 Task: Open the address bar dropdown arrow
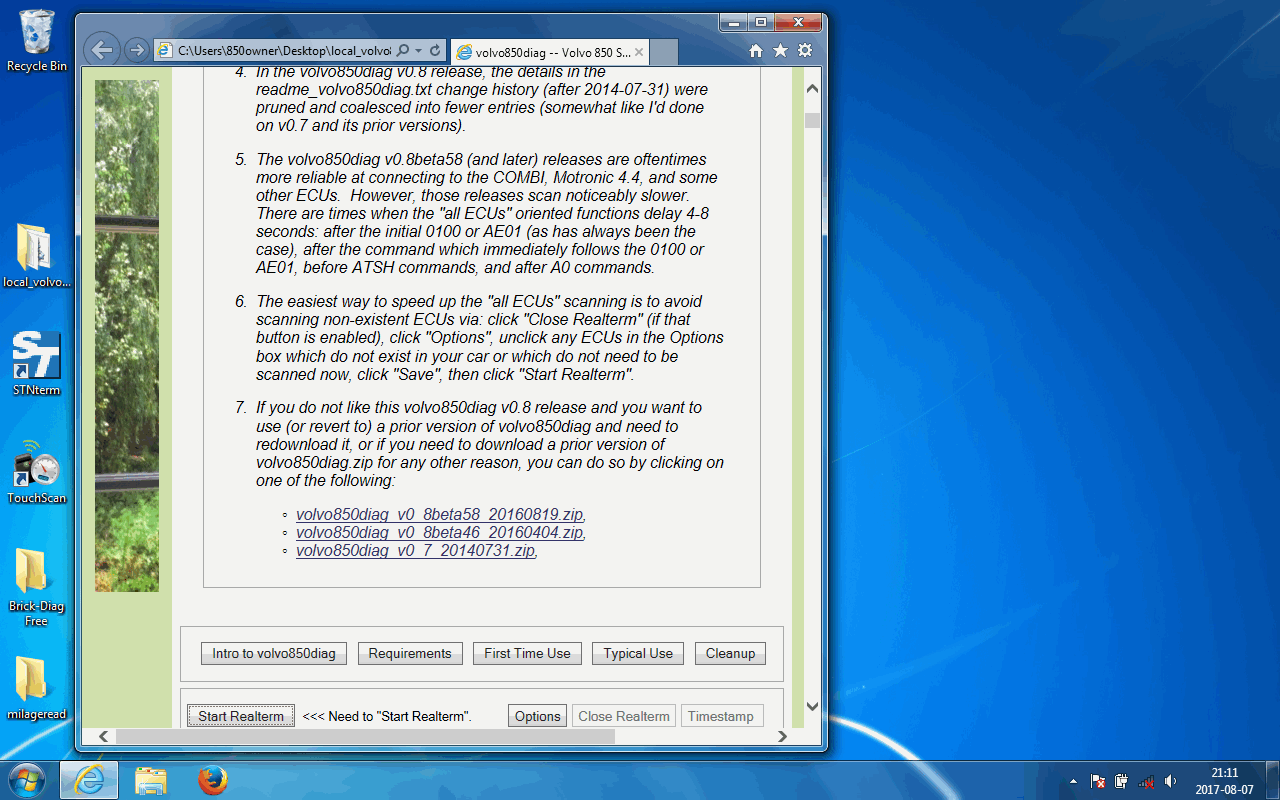pos(418,50)
